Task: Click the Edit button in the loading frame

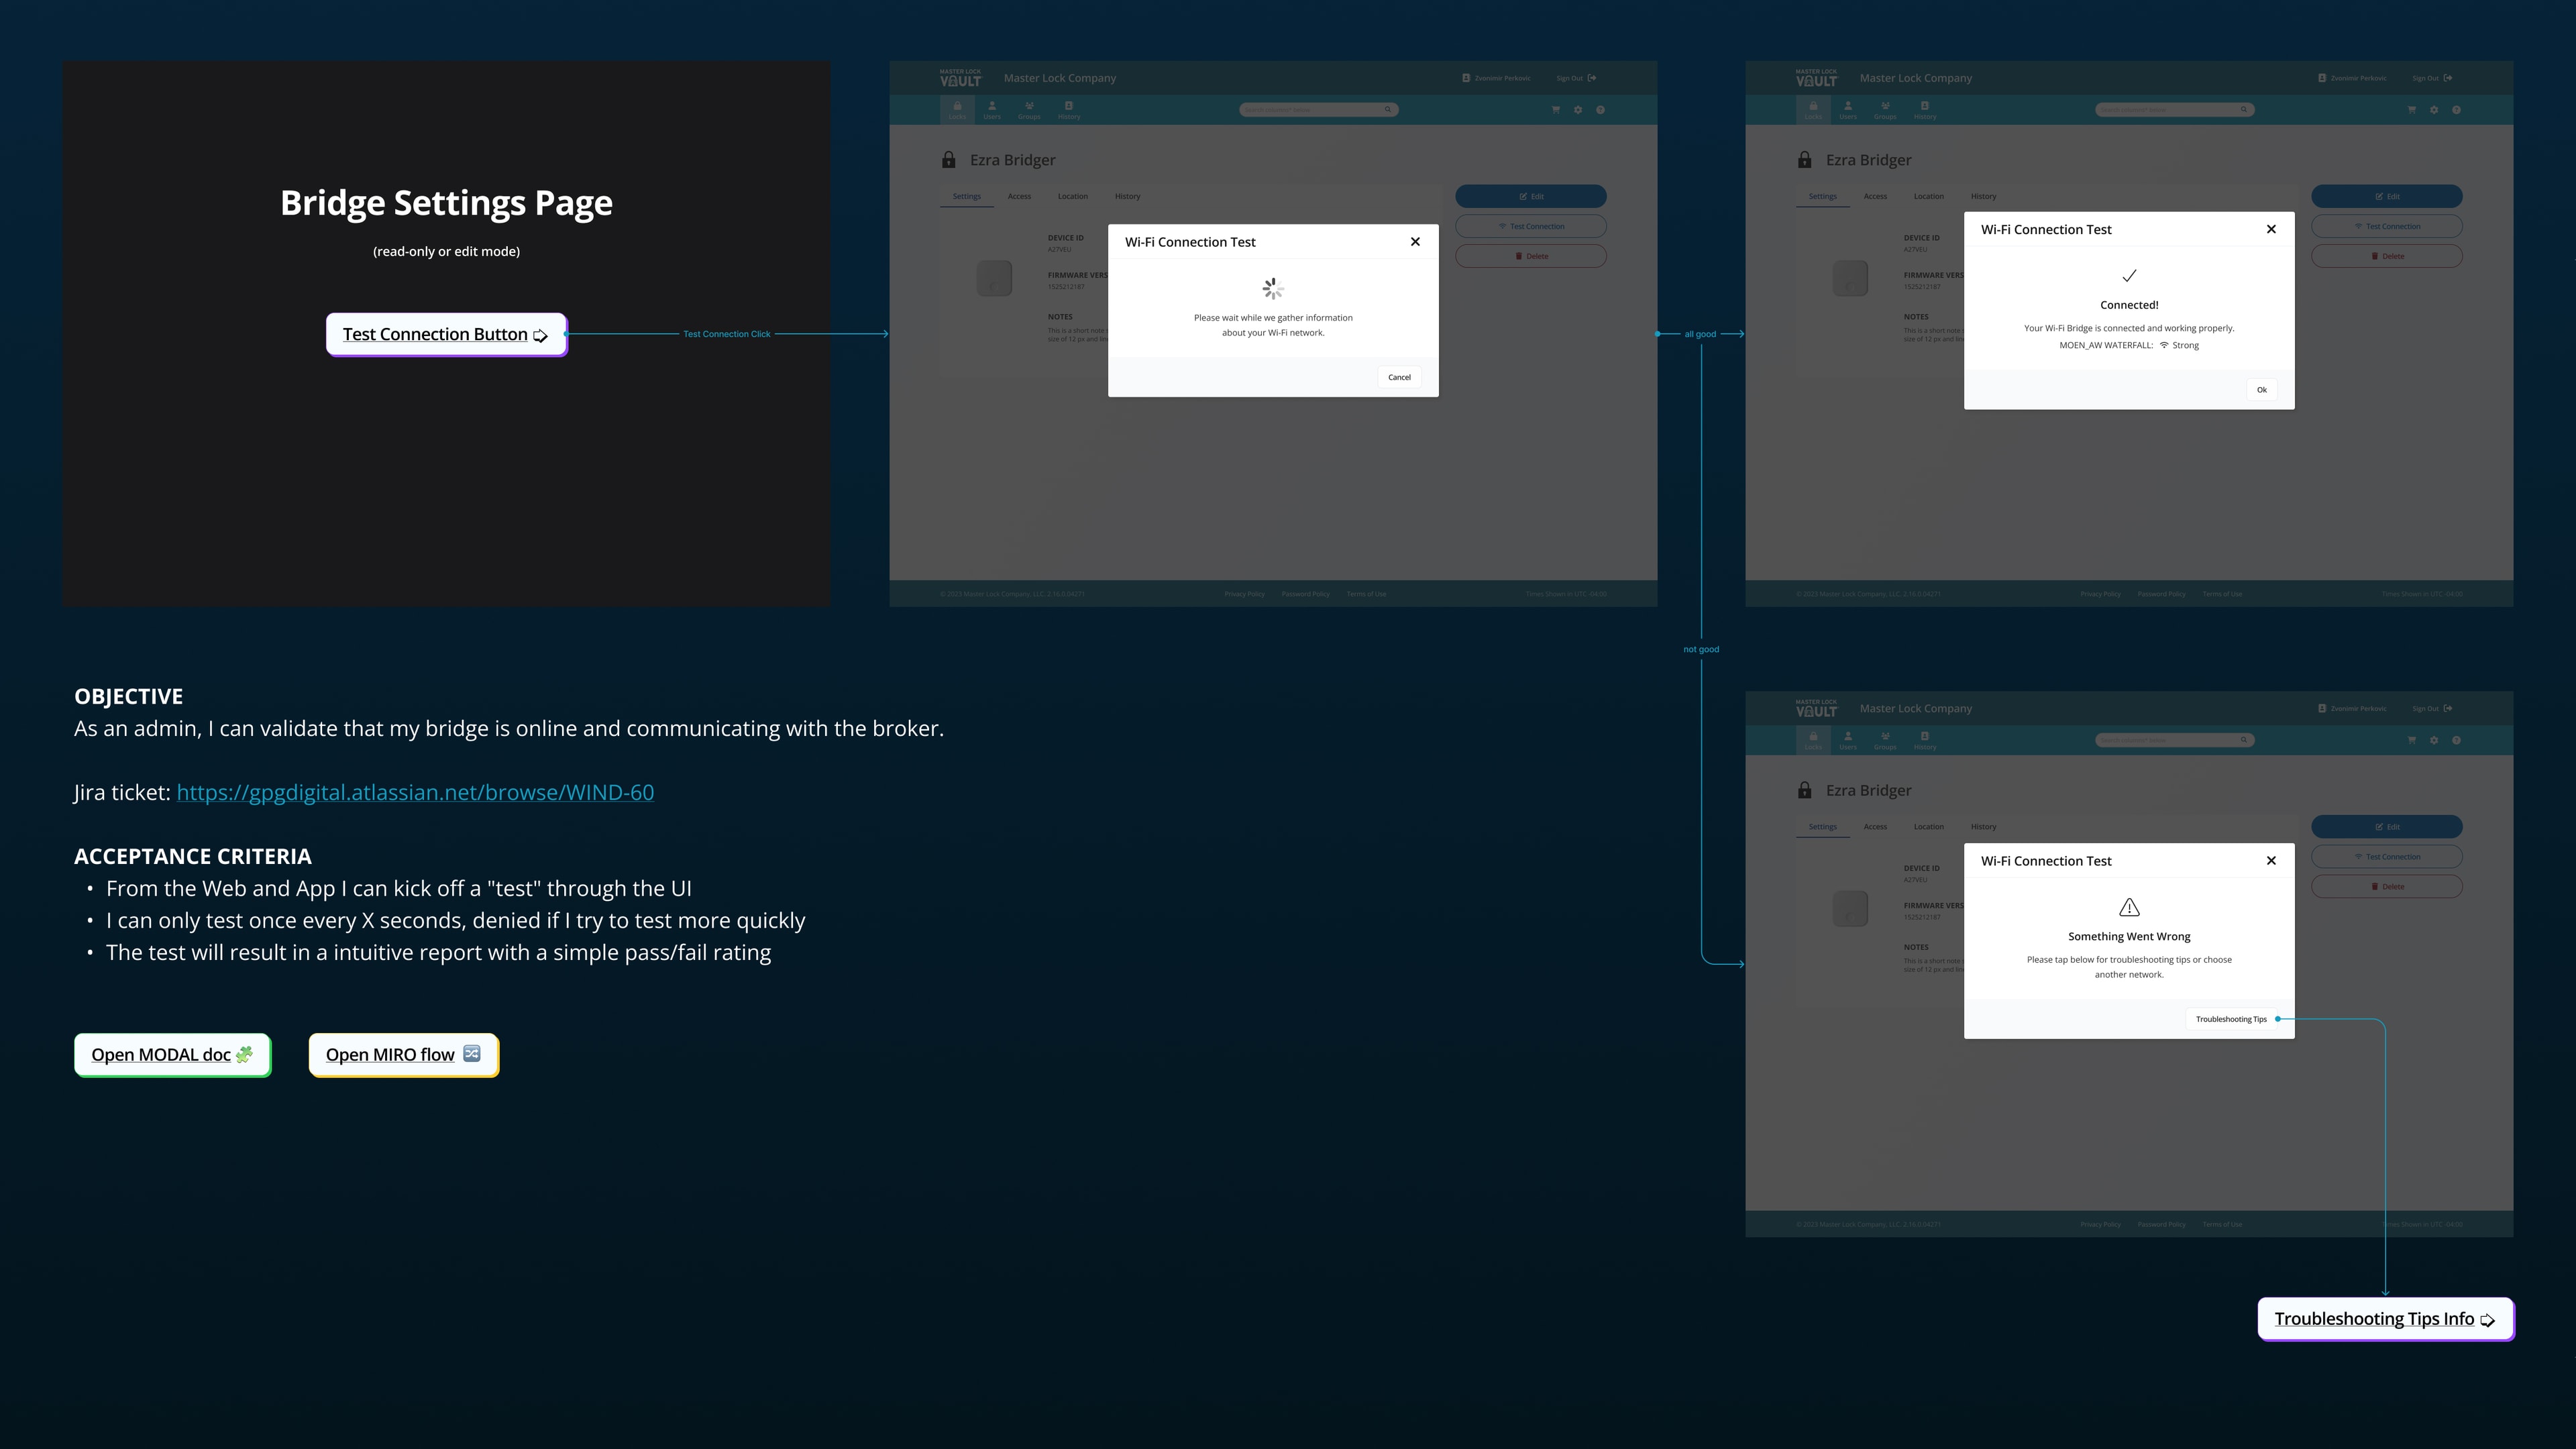Action: 1531,196
